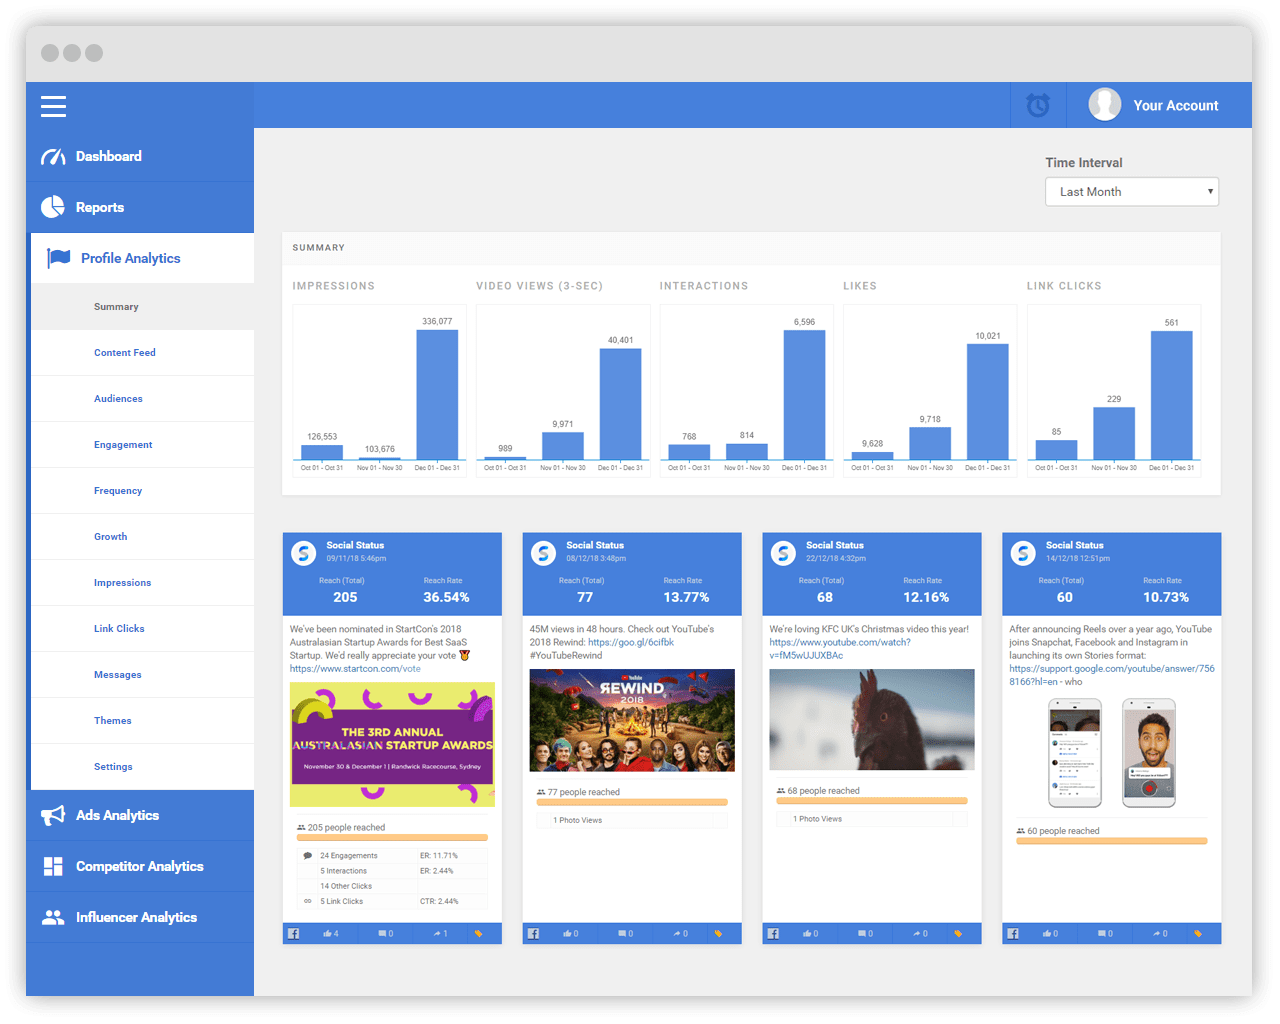The image size is (1280, 1024).
Task: Open the hamburger menu in the sidebar
Action: point(53,106)
